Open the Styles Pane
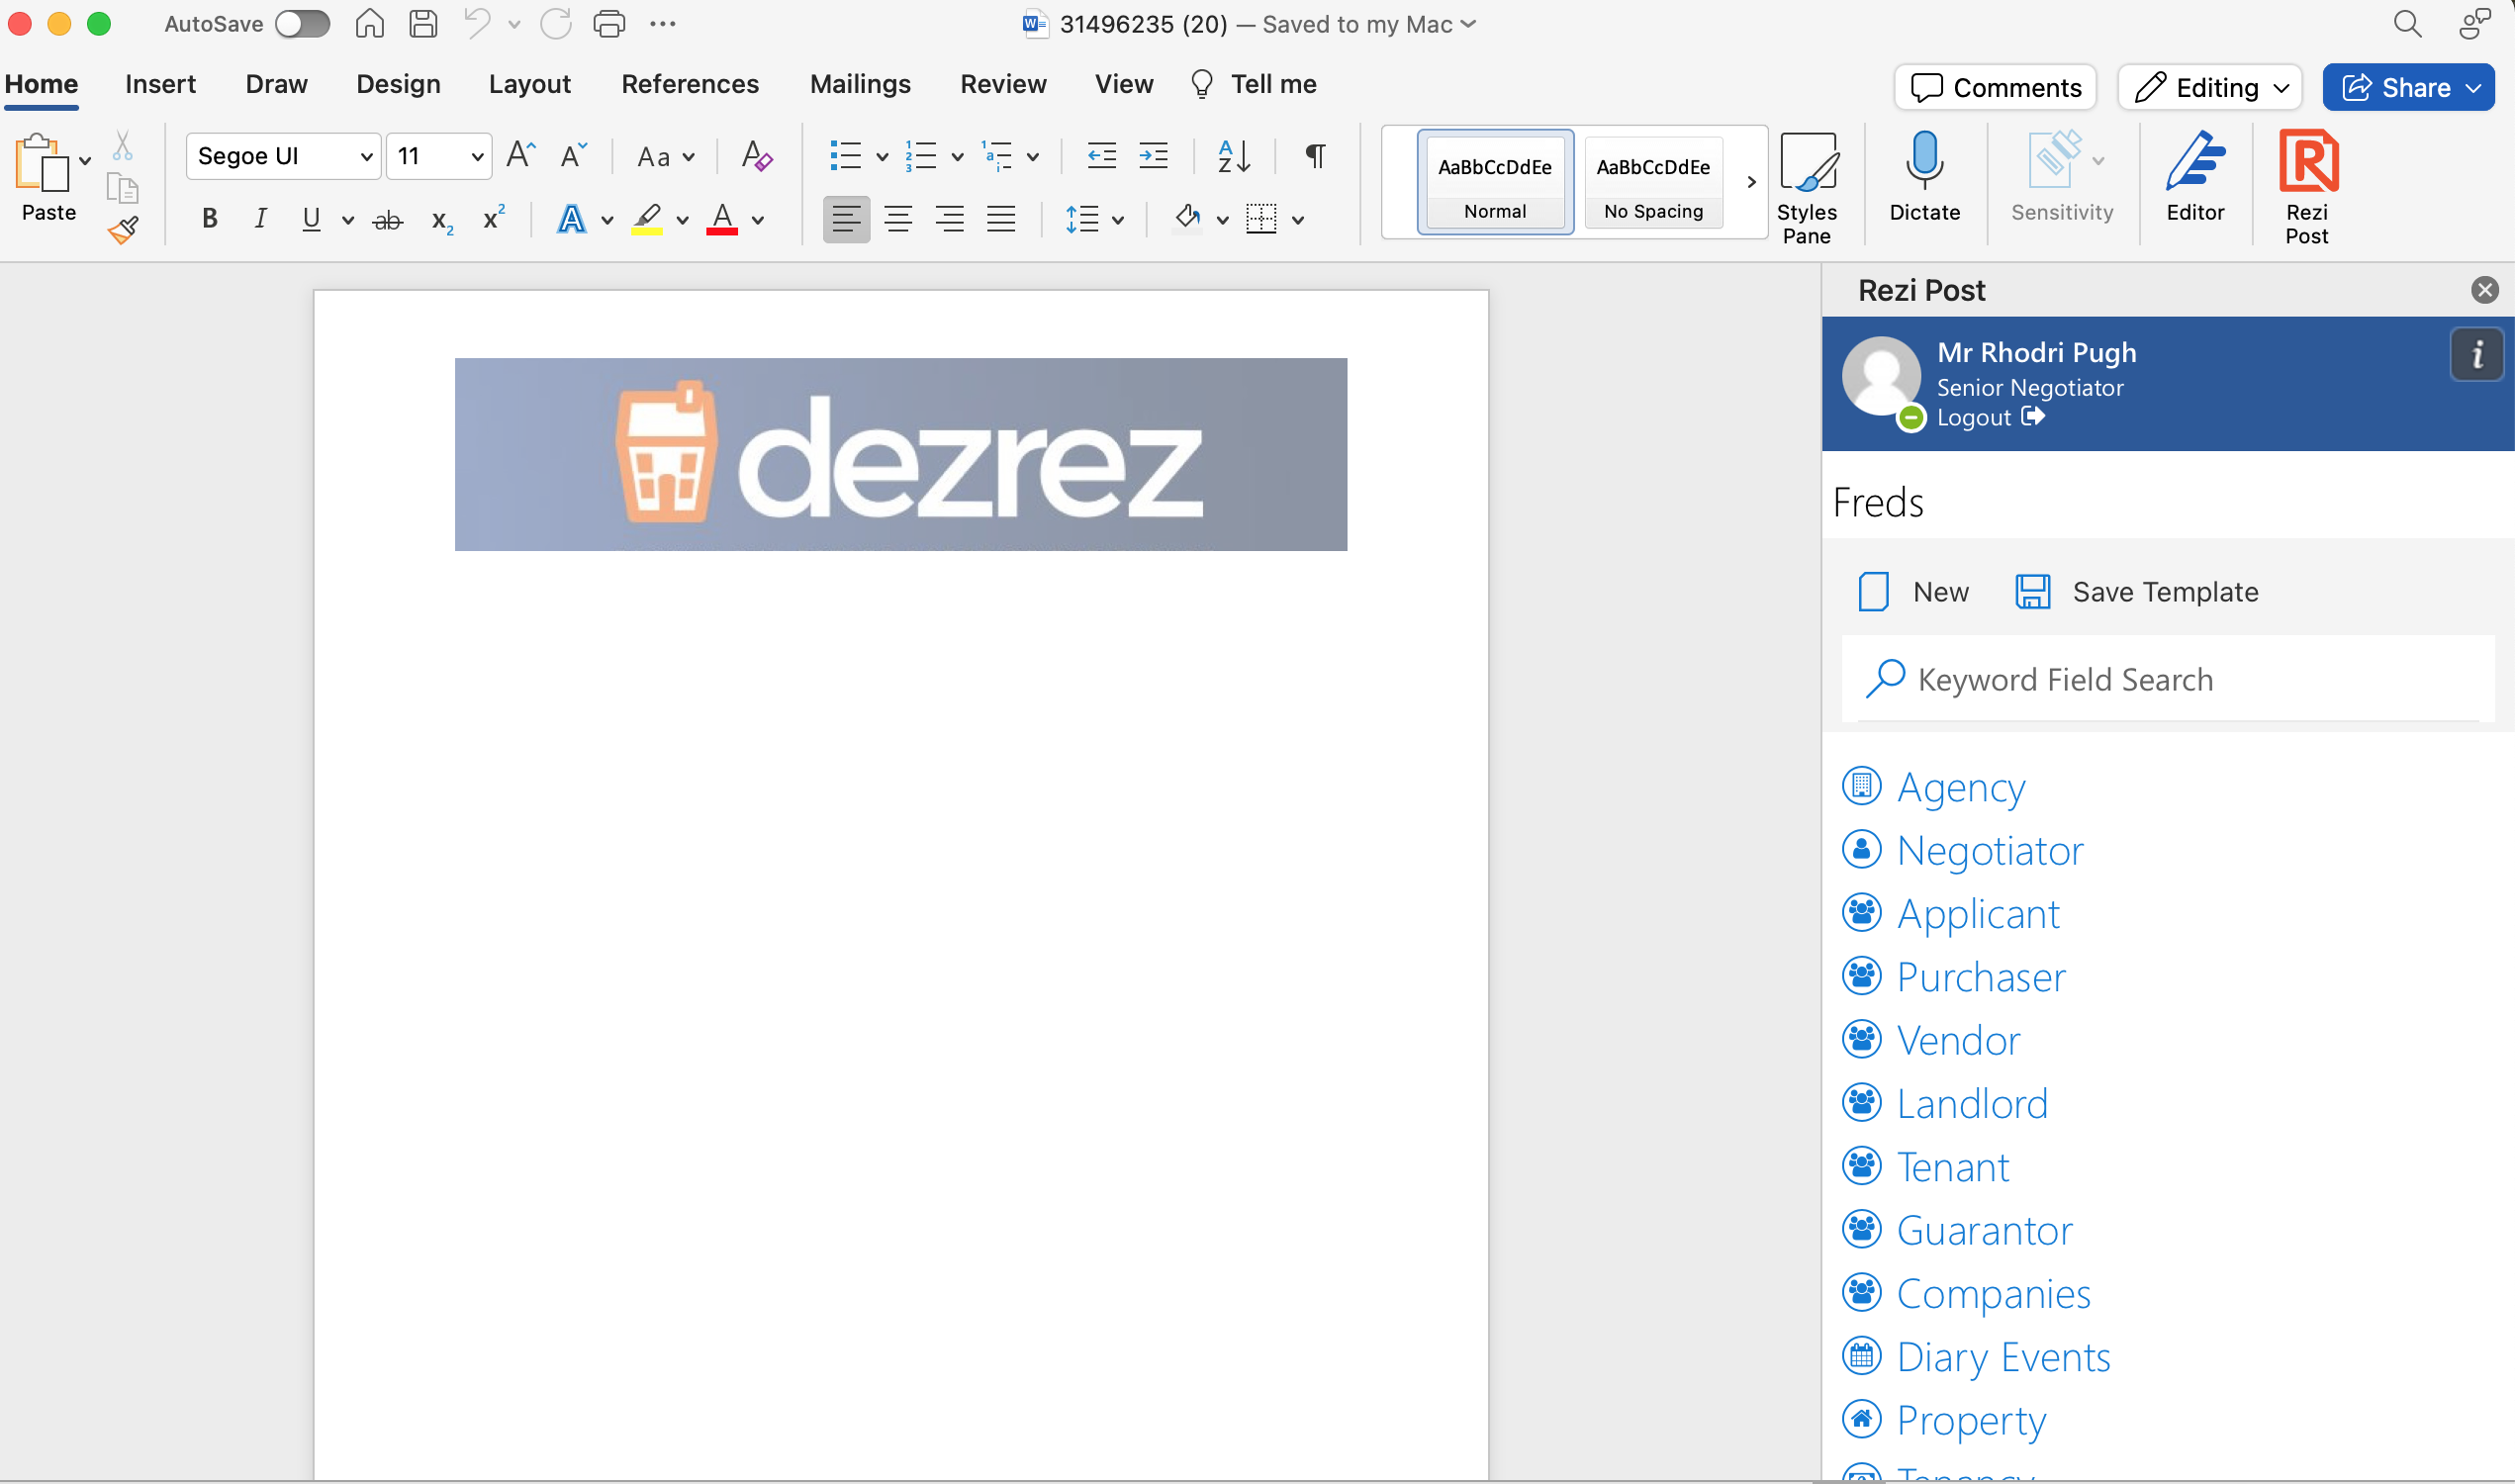This screenshot has width=2515, height=1484. (x=1806, y=188)
